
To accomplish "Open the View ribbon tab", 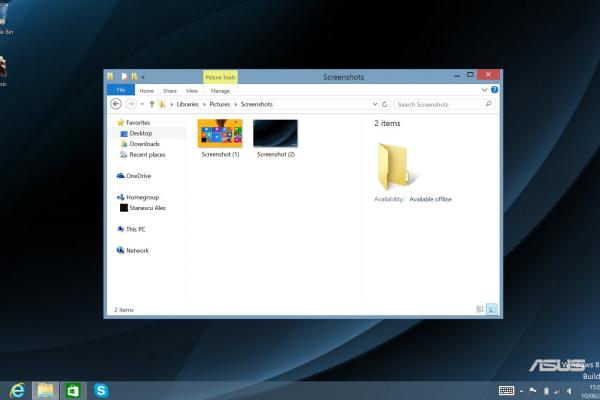I will tap(192, 91).
